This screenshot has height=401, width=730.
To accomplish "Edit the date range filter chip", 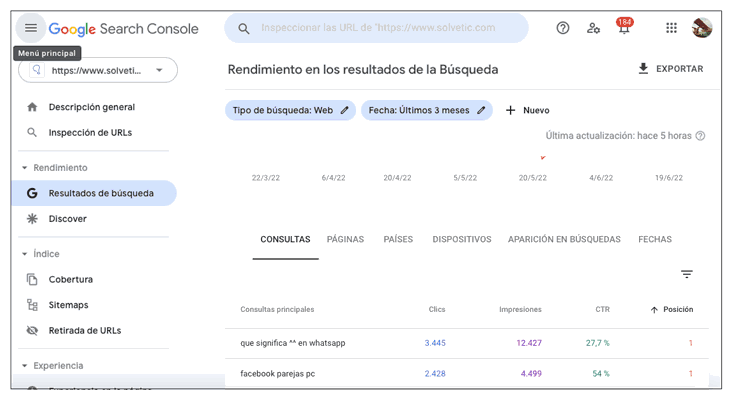I will click(x=426, y=110).
